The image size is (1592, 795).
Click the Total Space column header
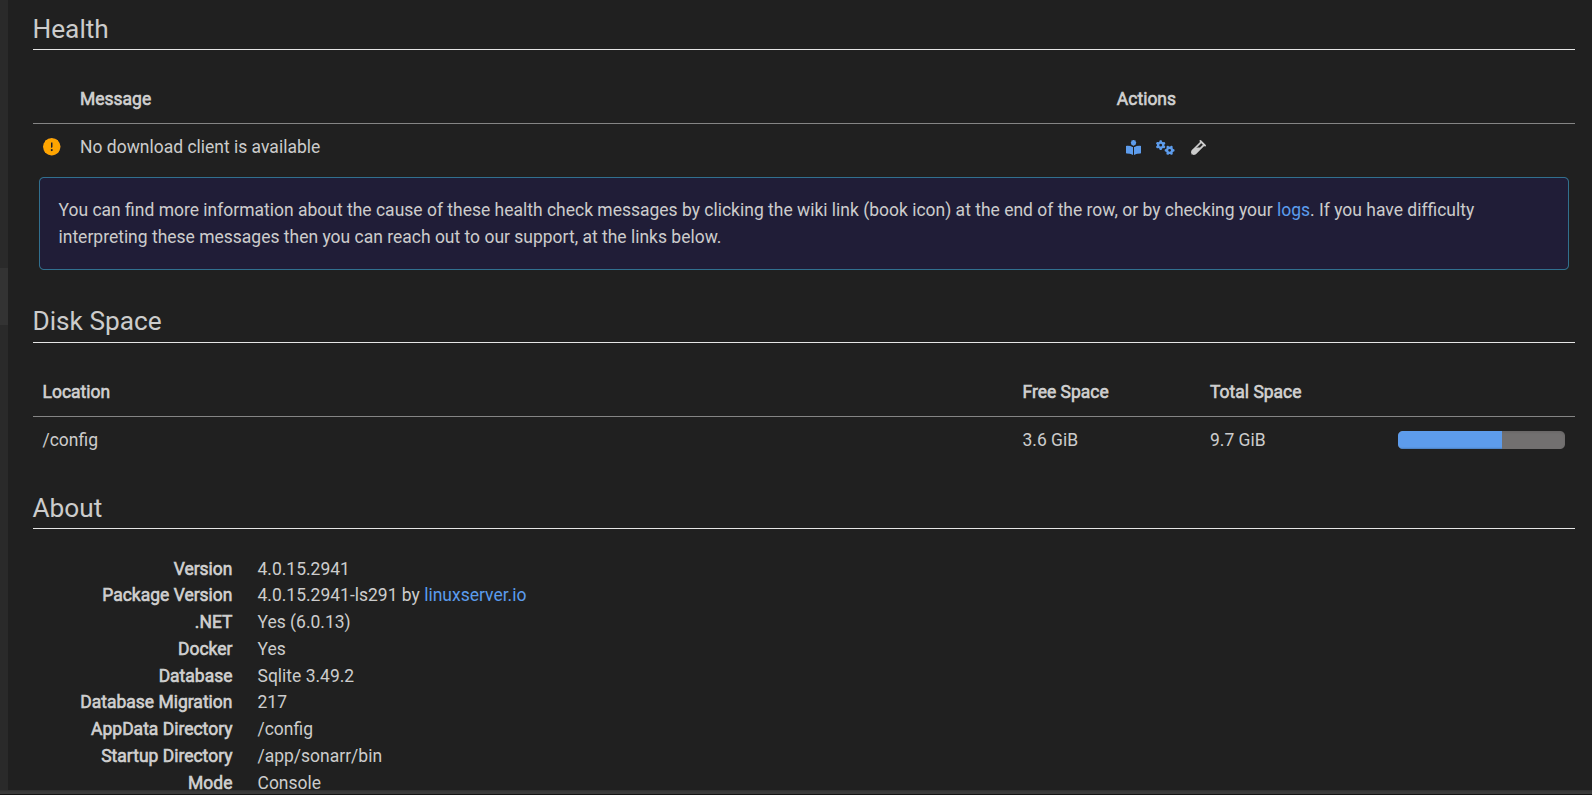pyautogui.click(x=1255, y=392)
